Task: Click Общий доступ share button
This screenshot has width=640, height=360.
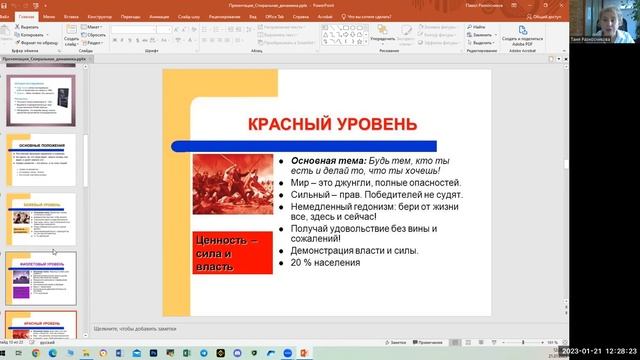Action: coord(544,17)
